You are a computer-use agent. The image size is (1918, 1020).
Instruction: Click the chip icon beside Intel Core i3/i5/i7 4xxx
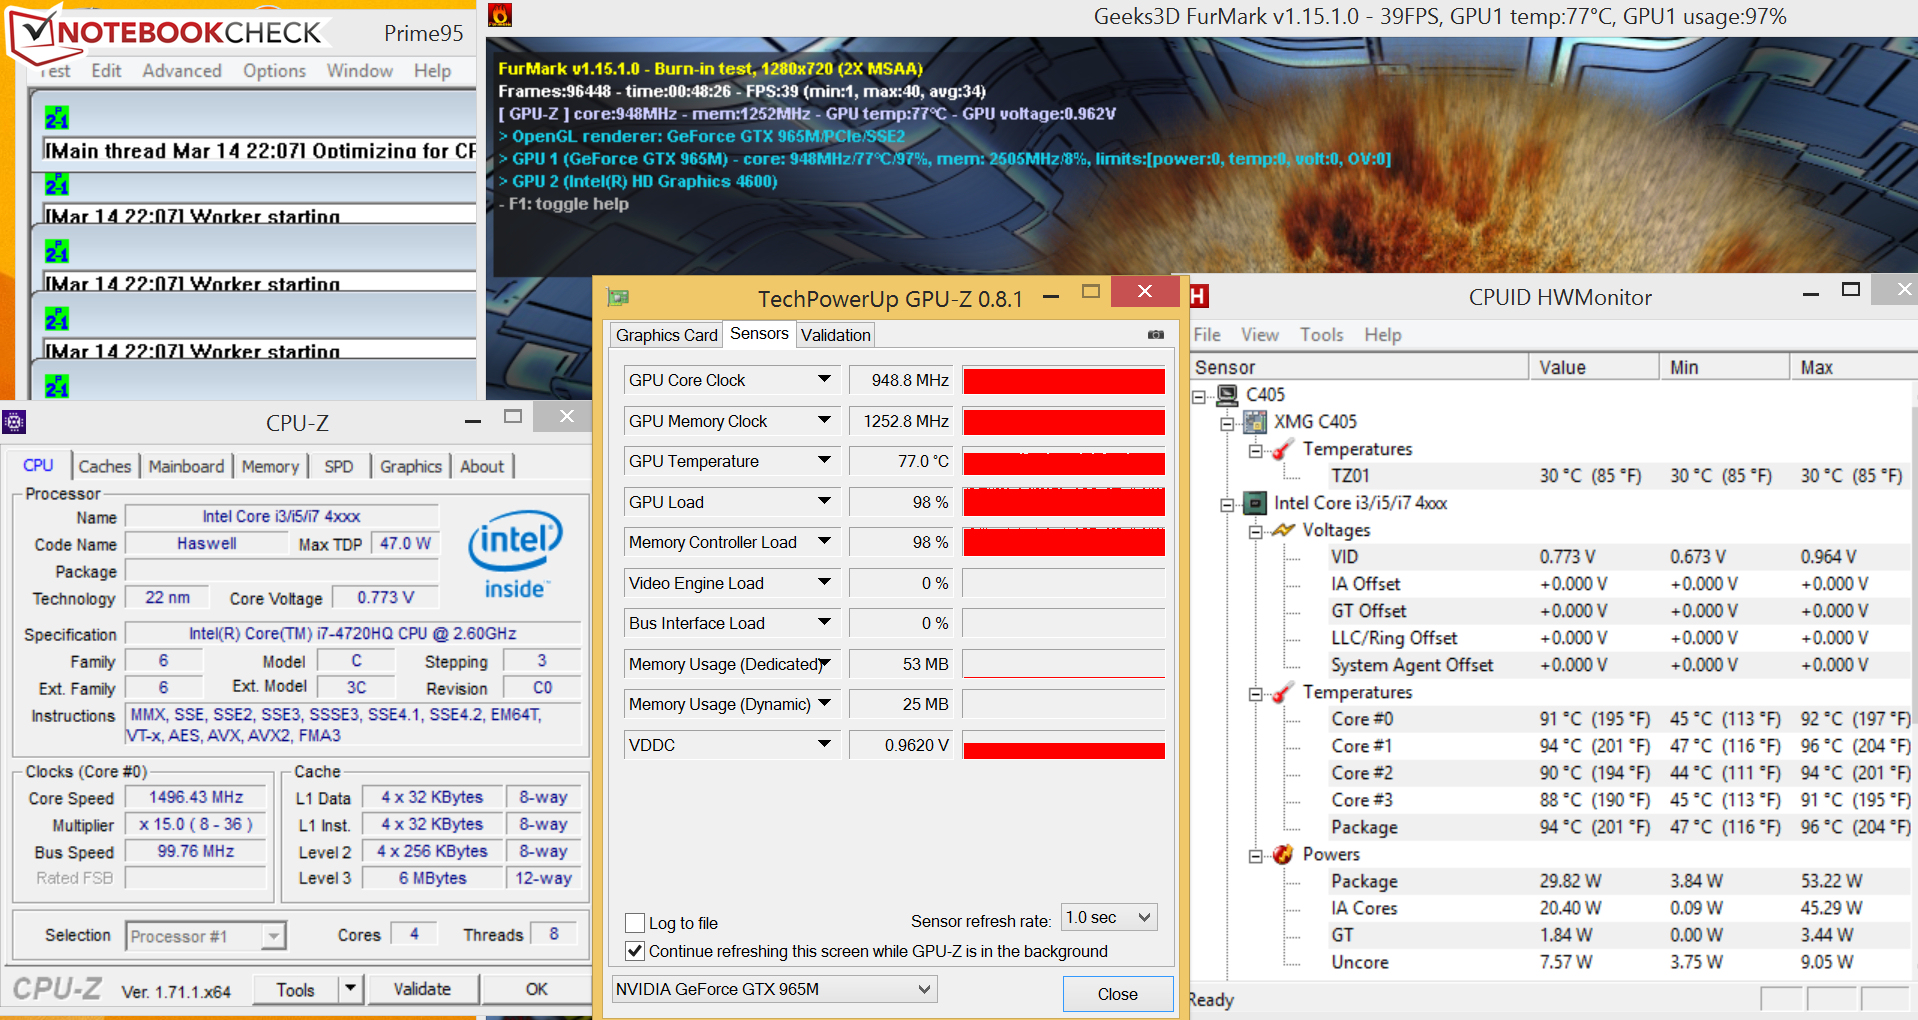(1255, 503)
